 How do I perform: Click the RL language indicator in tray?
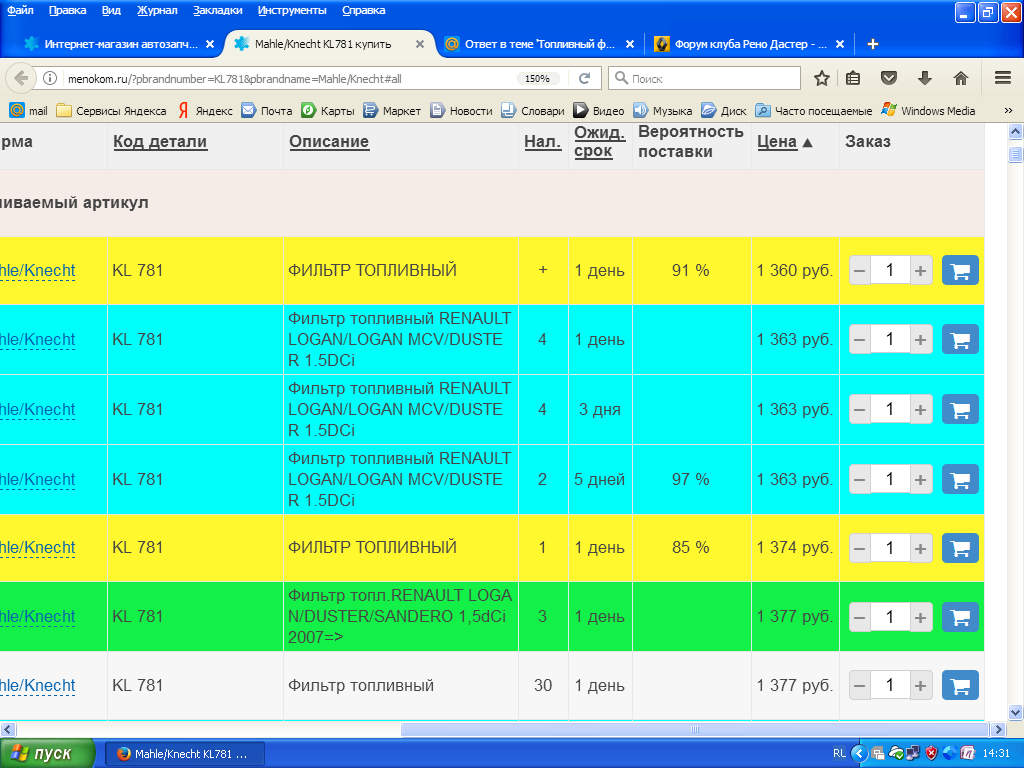(x=839, y=754)
